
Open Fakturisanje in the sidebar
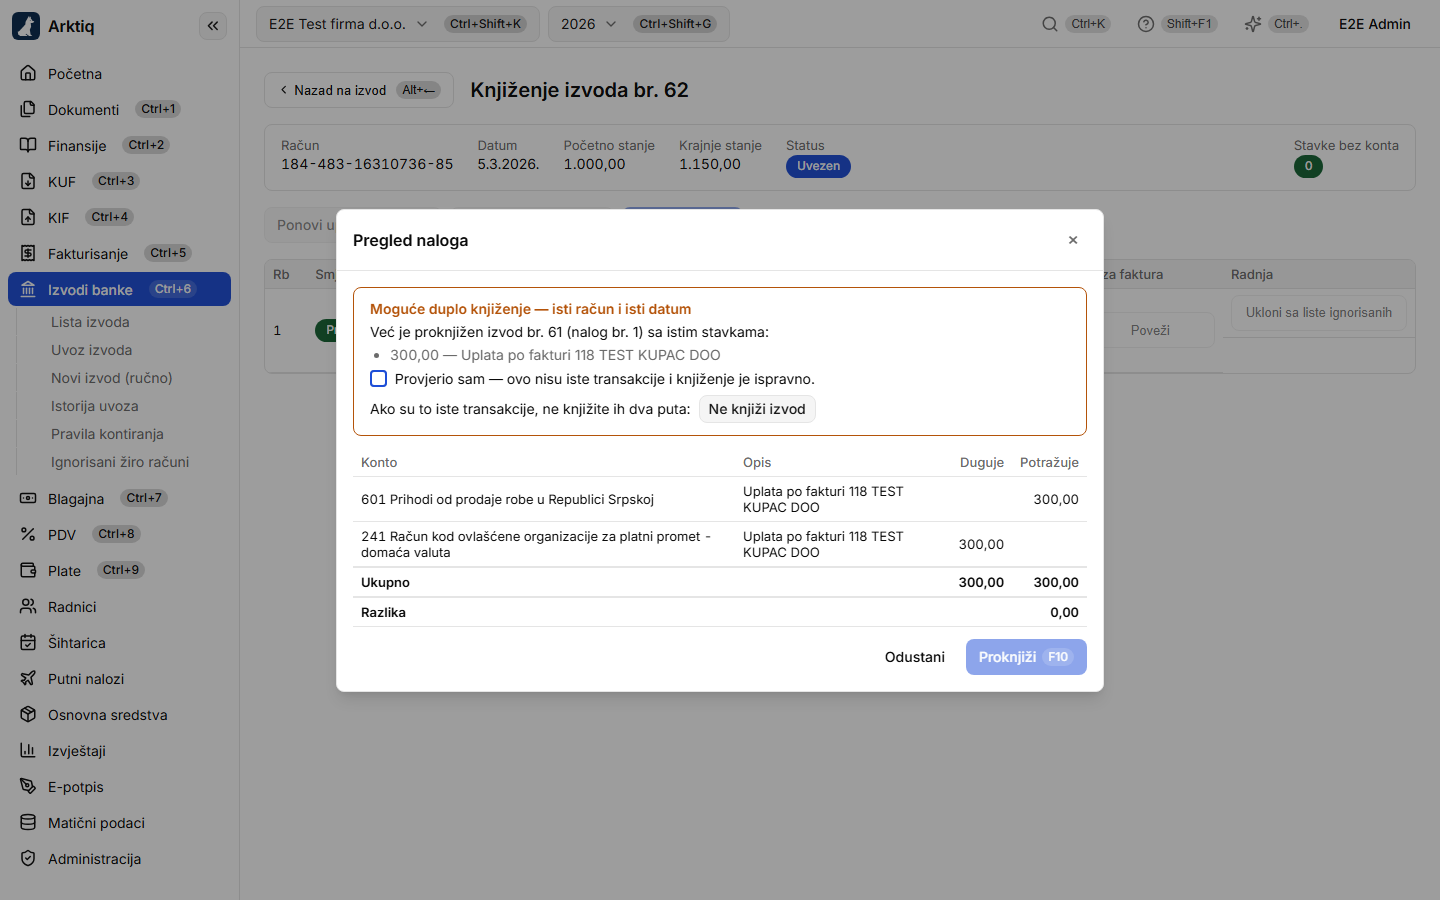coord(119,253)
